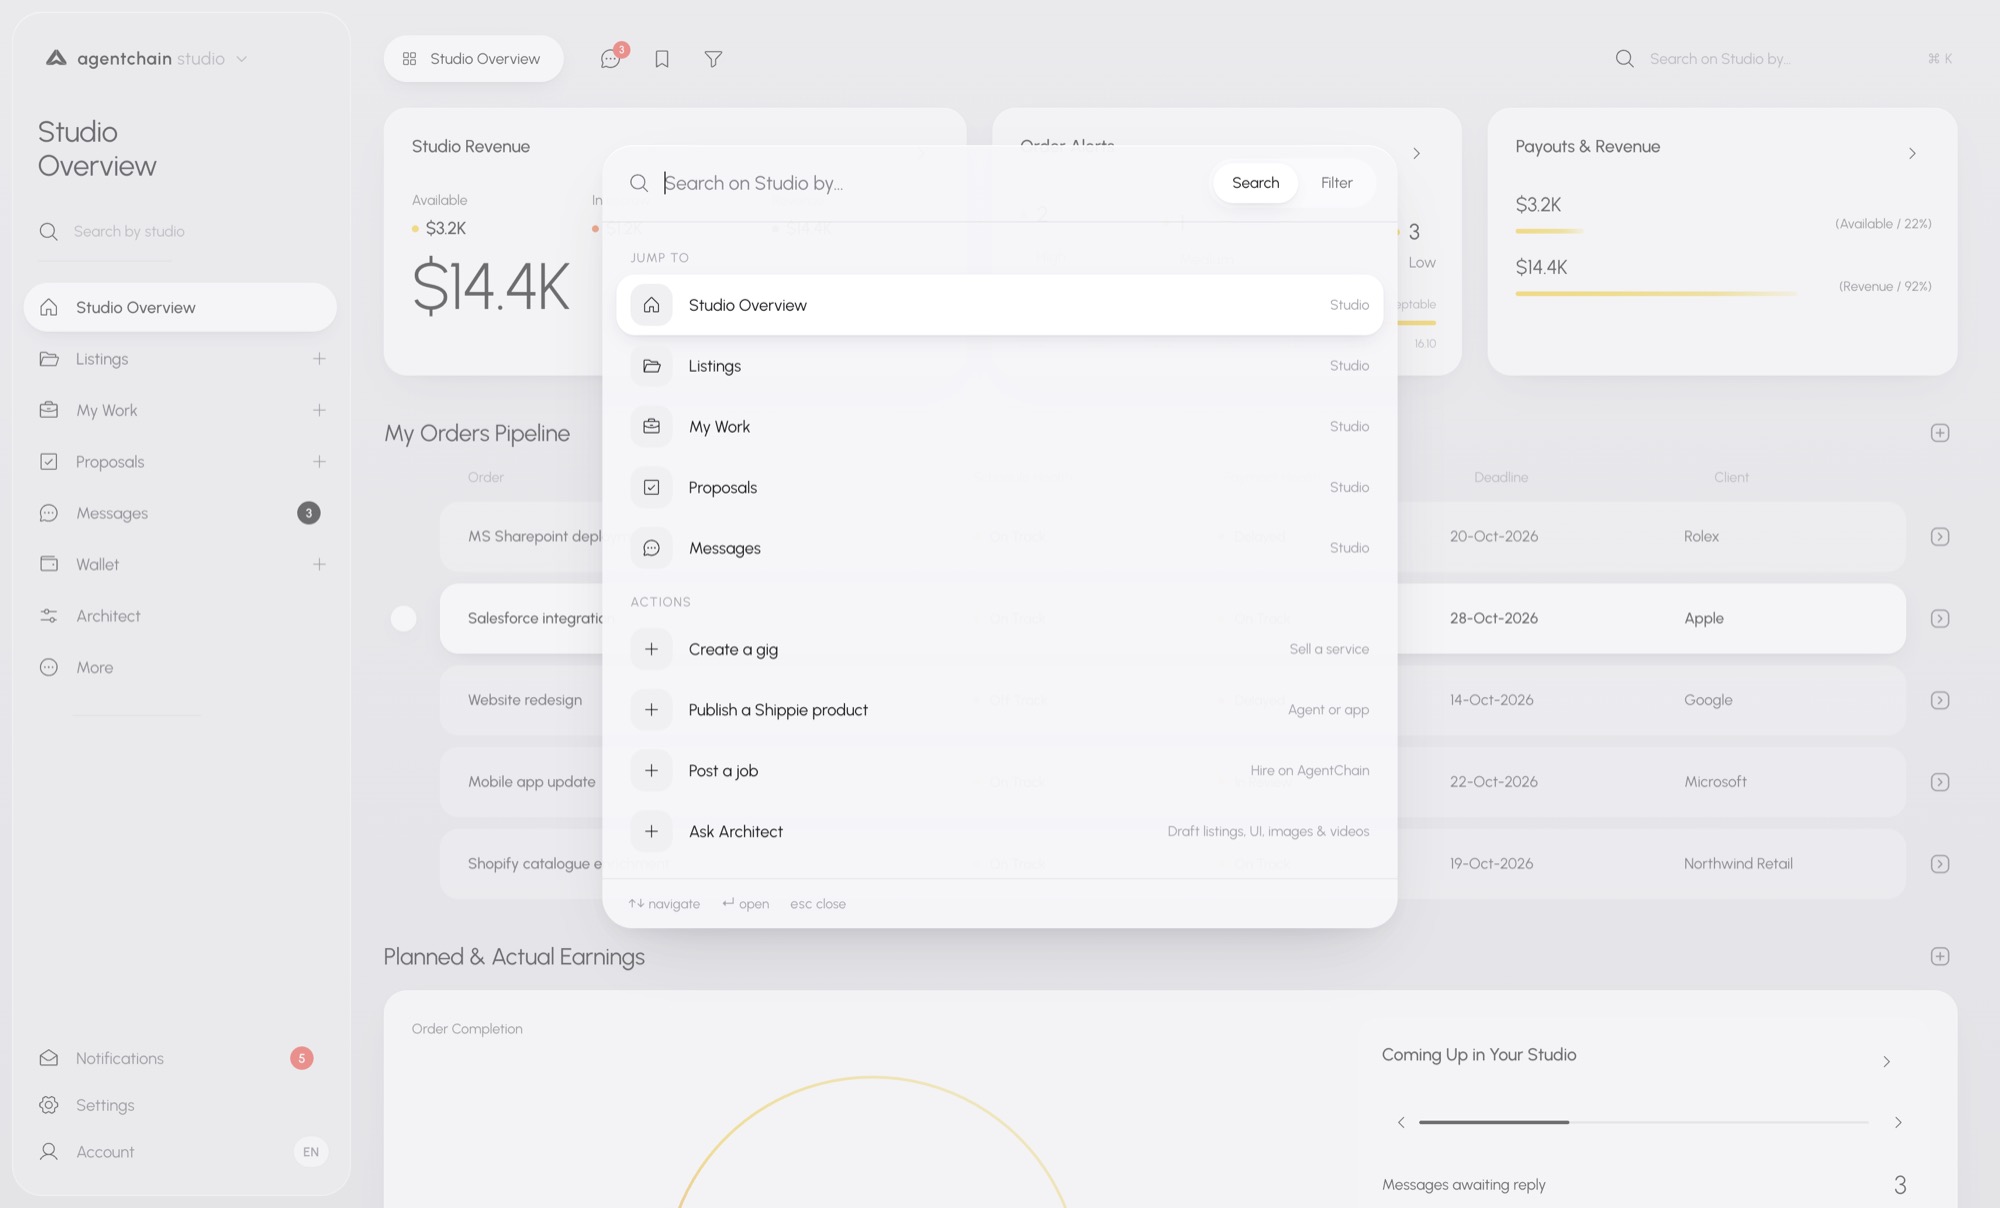The width and height of the screenshot is (2000, 1208).
Task: Jump to Messages in command palette
Action: (1000, 548)
